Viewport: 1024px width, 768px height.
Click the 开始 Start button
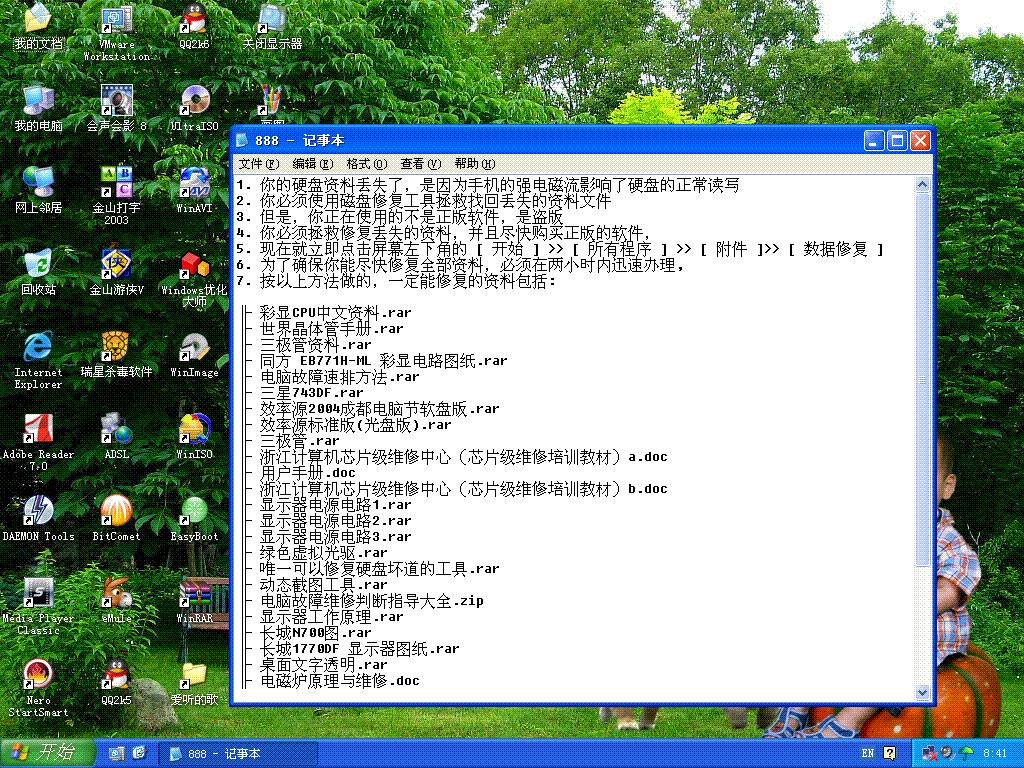46,753
